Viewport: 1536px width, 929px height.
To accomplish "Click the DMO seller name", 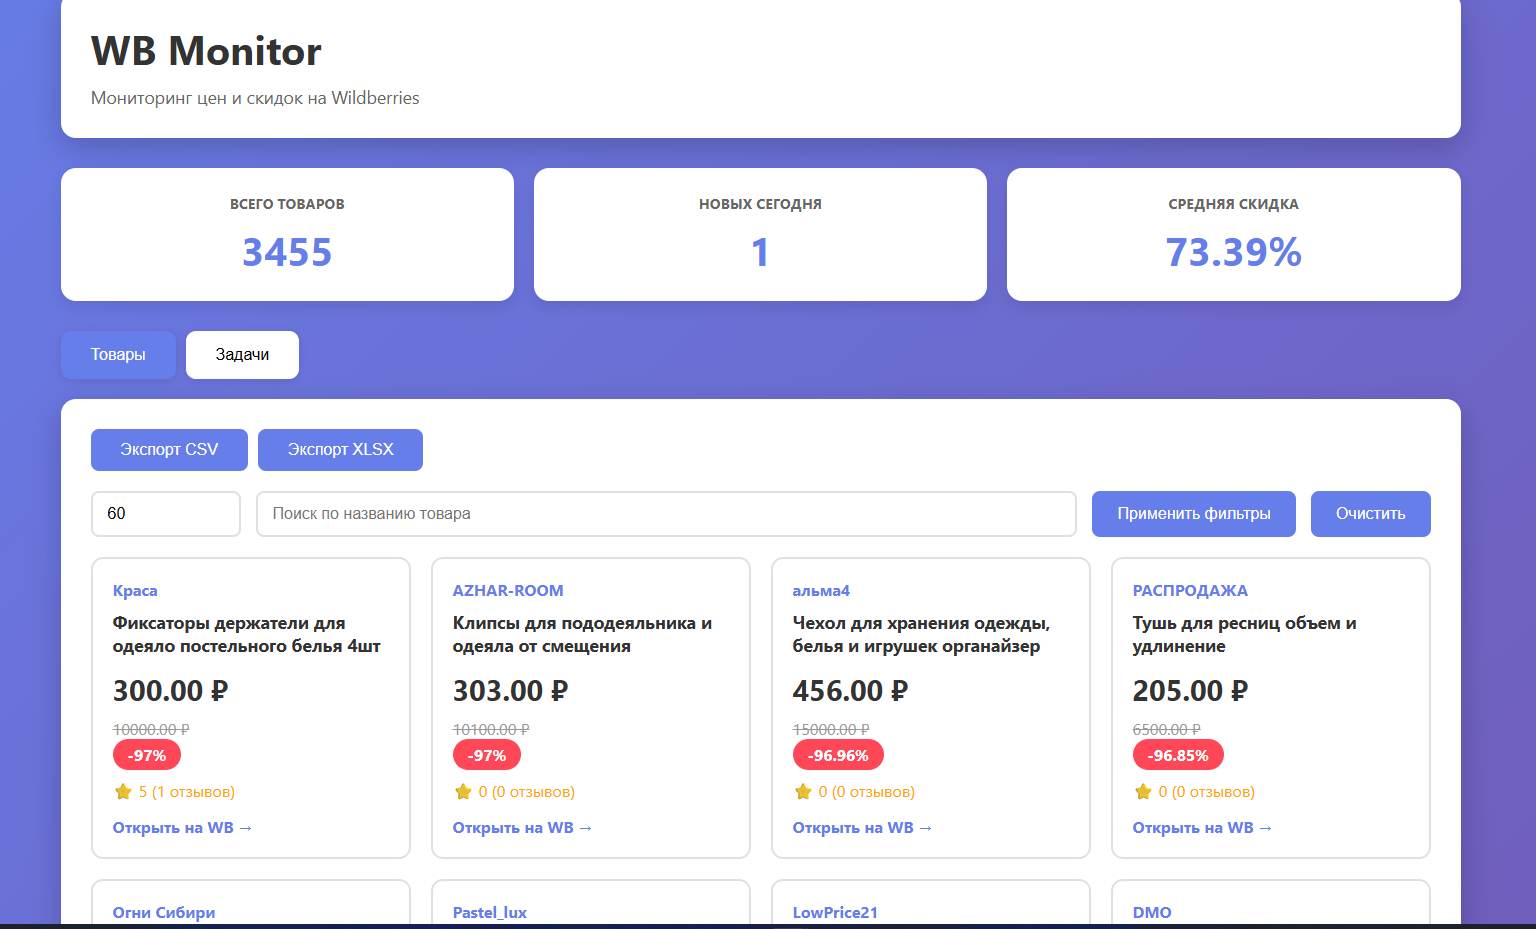I will (1152, 913).
